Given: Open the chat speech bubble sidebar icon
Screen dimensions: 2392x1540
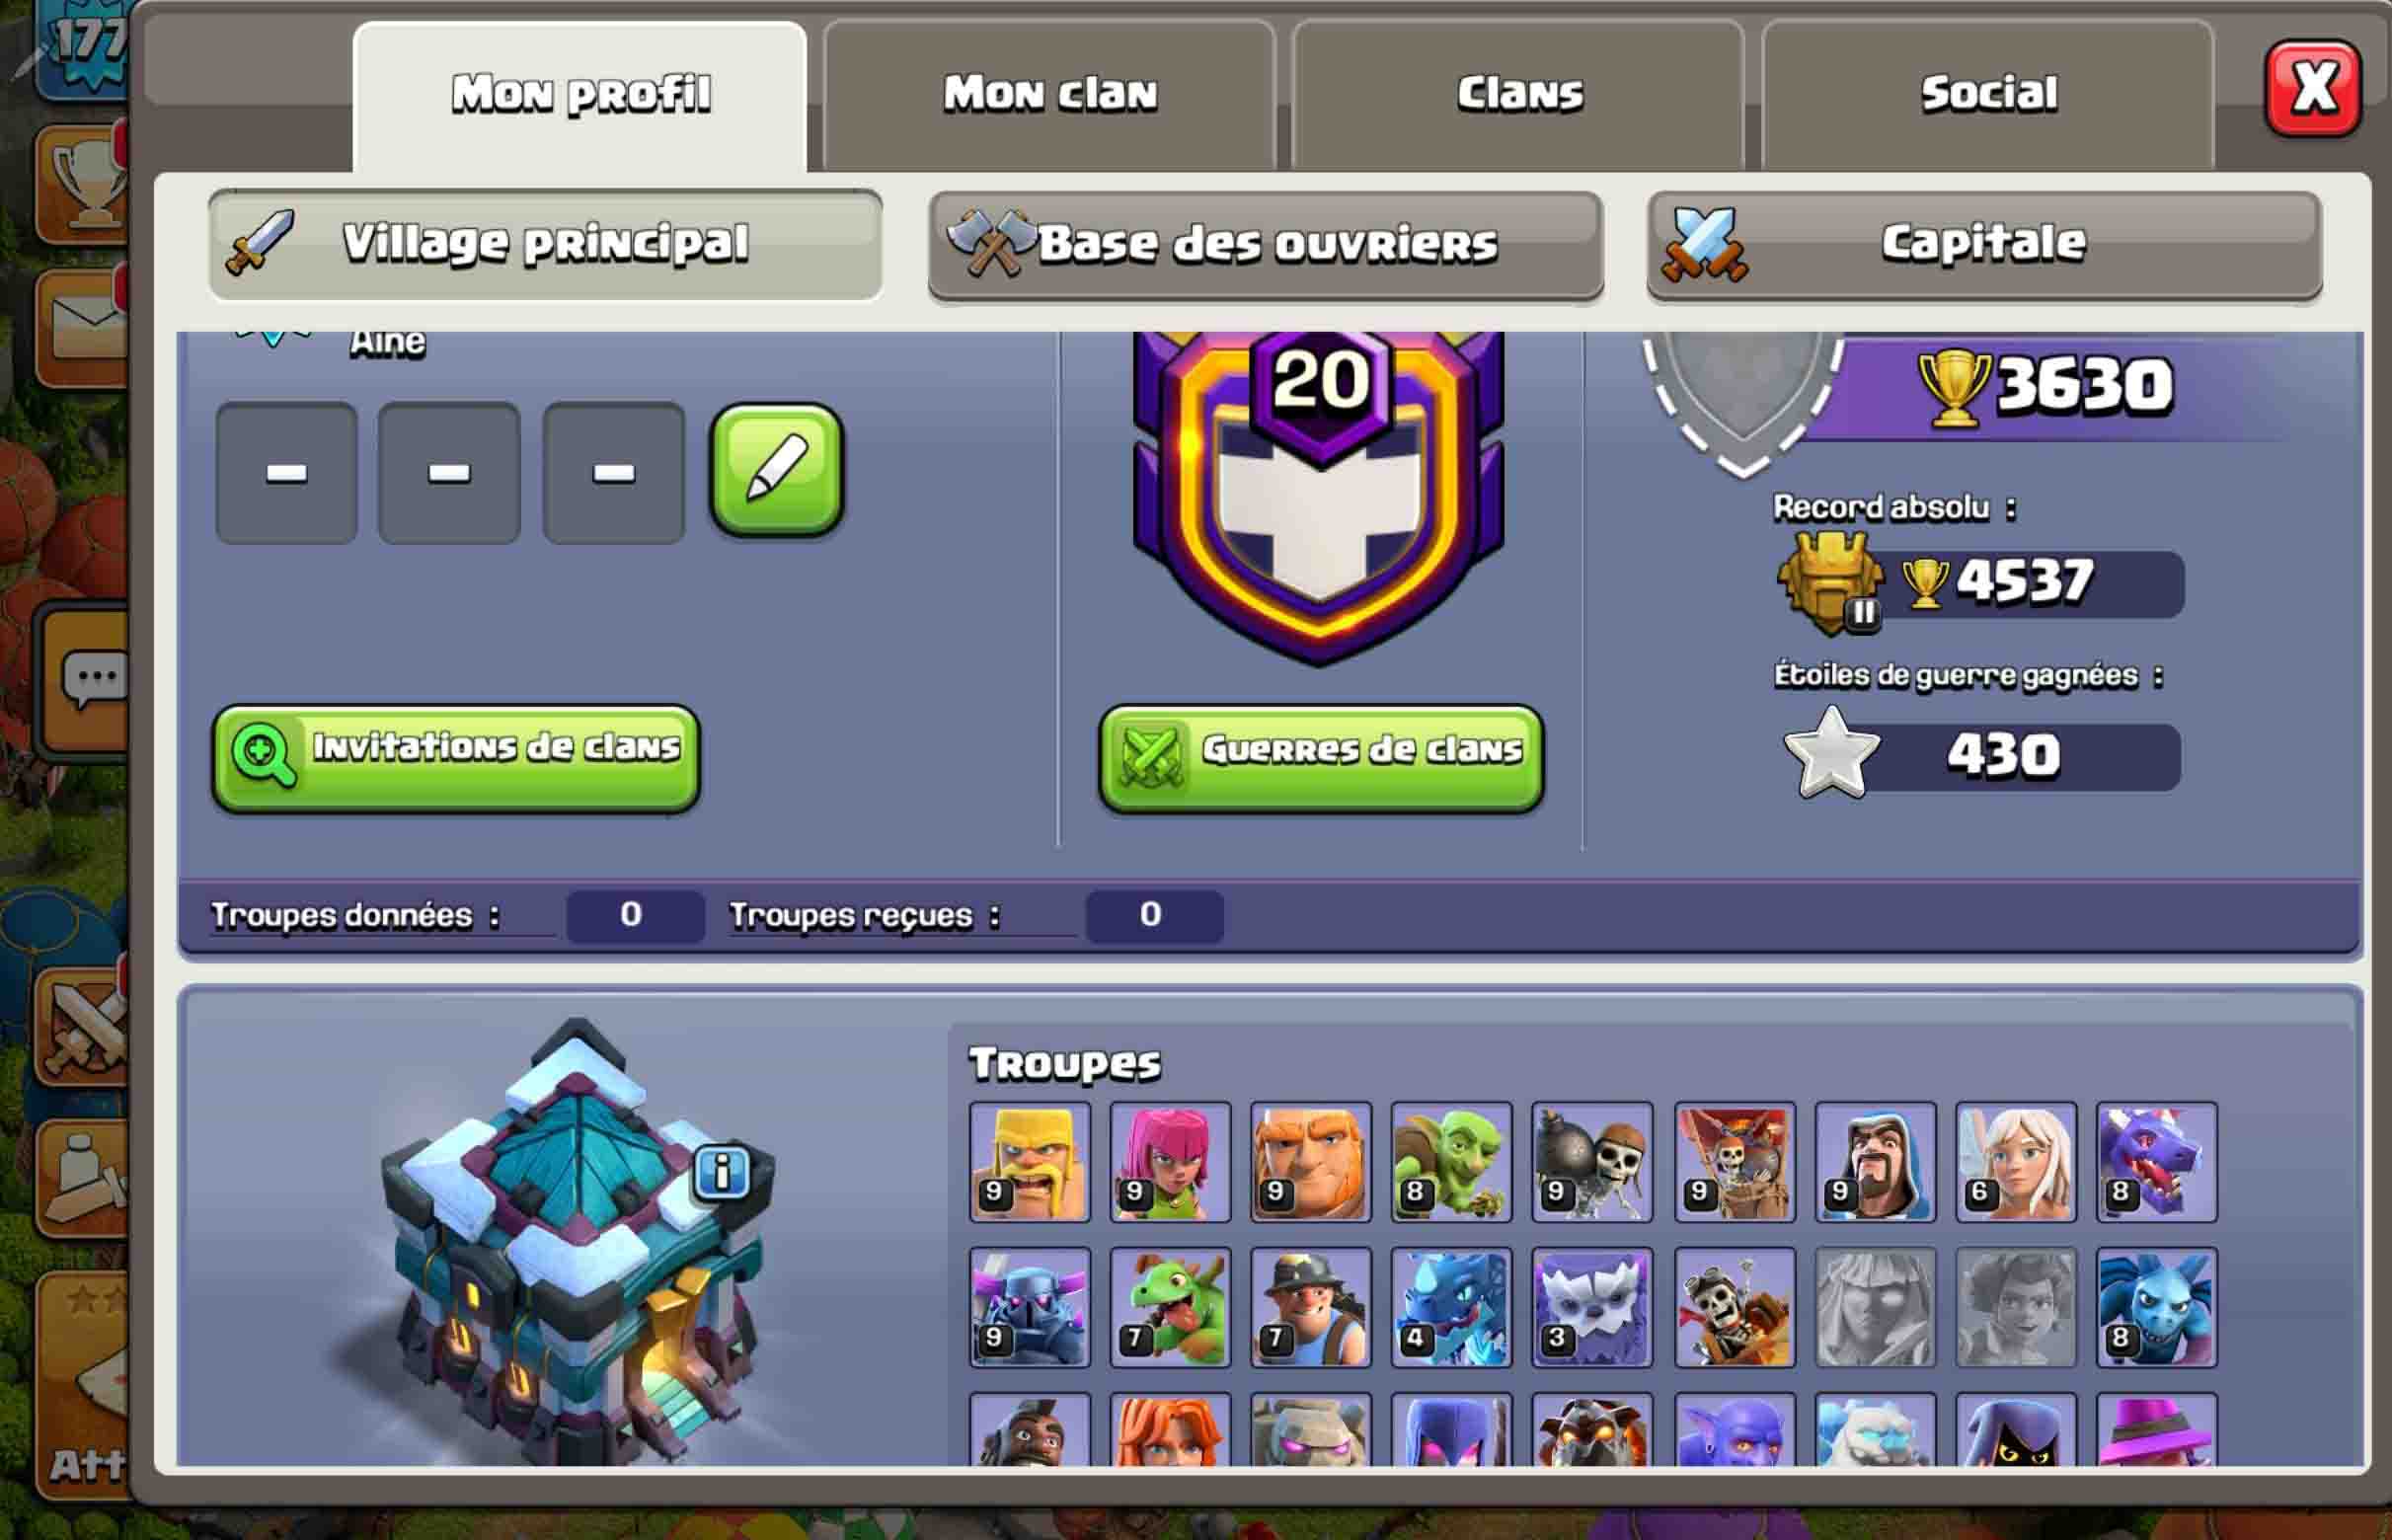Looking at the screenshot, I should (x=90, y=681).
